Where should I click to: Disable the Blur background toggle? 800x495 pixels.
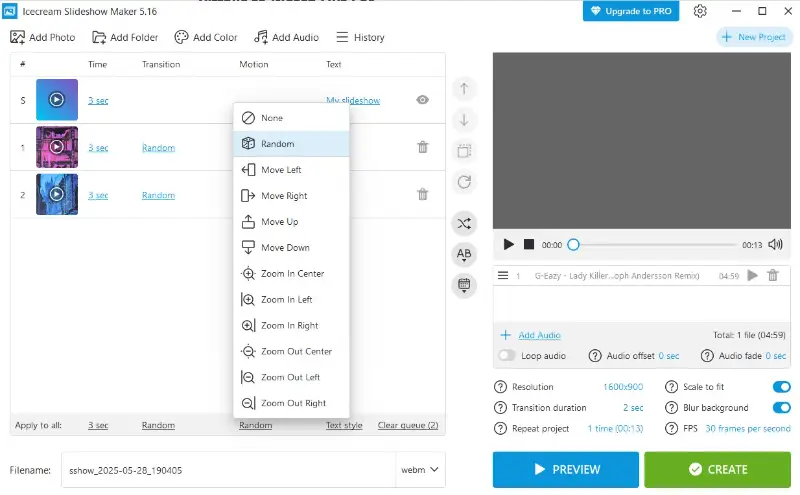[x=782, y=408]
